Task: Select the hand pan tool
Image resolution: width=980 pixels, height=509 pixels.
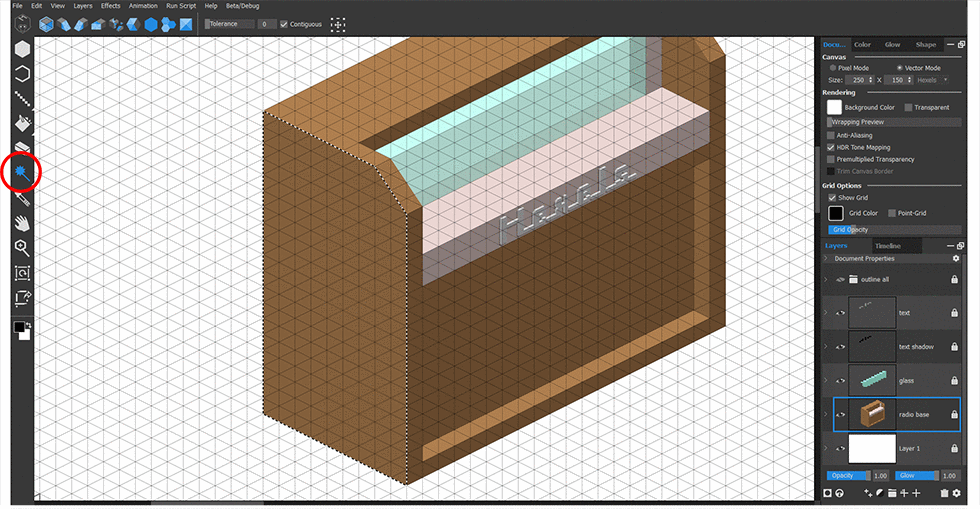Action: coord(21,223)
